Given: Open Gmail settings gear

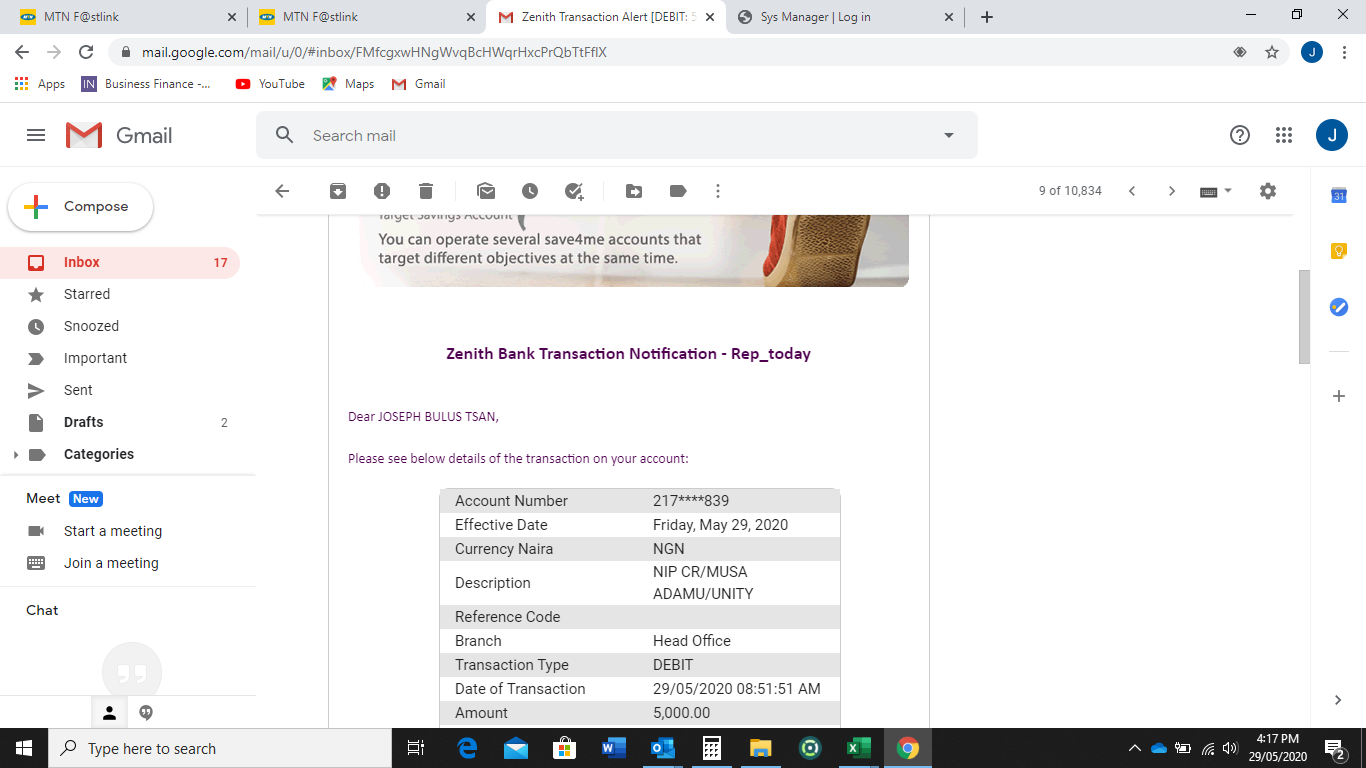Looking at the screenshot, I should coord(1268,191).
